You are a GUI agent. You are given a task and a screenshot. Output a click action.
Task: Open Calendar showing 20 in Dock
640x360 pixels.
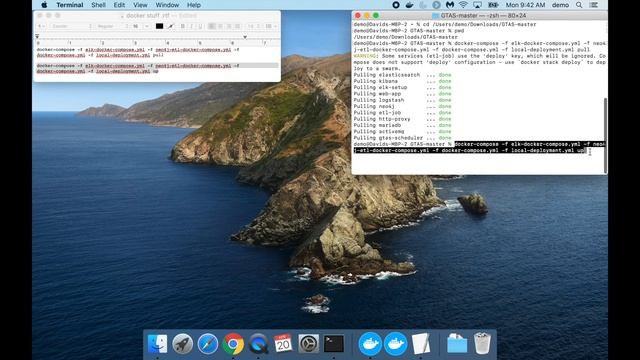[283, 344]
